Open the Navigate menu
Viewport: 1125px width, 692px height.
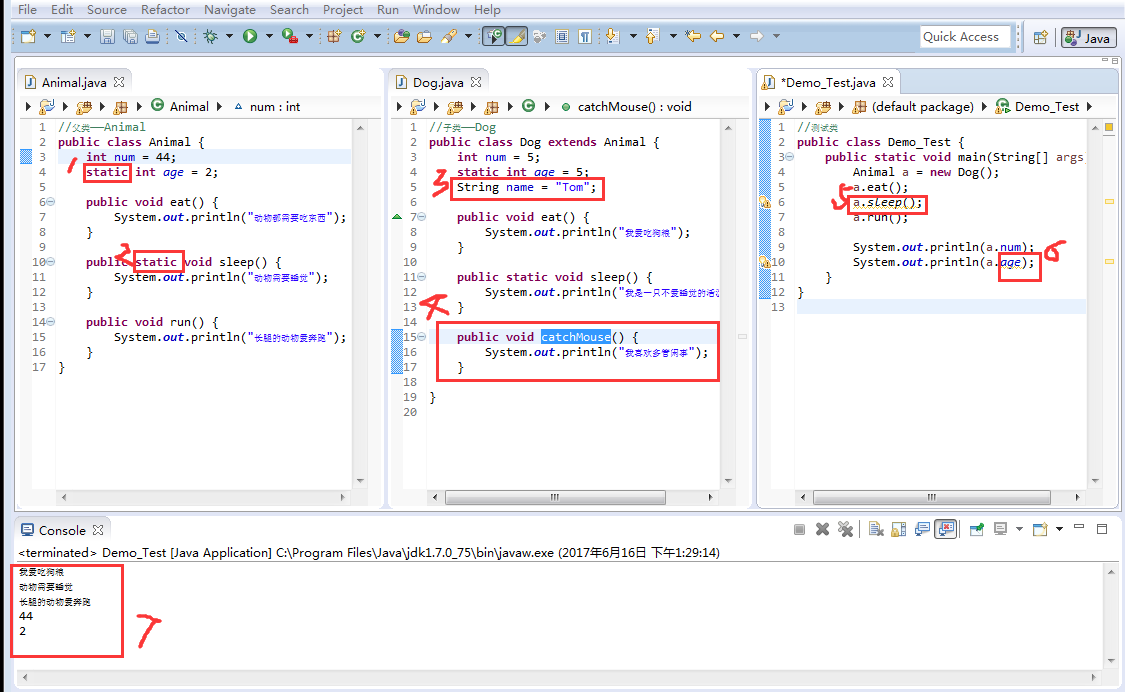(230, 9)
